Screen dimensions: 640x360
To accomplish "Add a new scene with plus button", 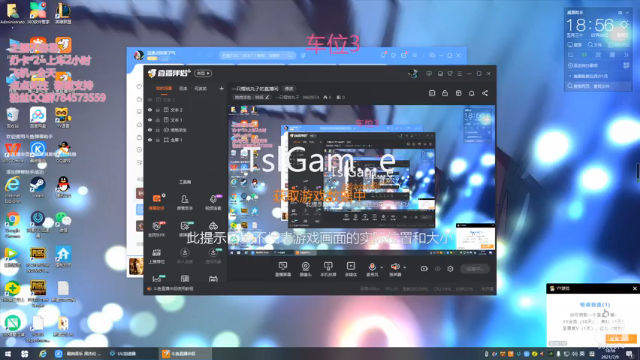I will (x=221, y=89).
